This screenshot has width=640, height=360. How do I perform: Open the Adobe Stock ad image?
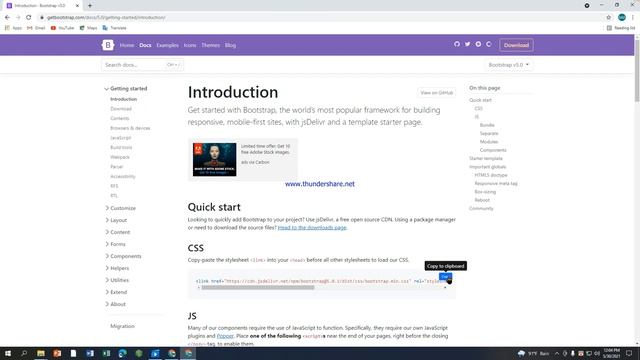coord(215,160)
